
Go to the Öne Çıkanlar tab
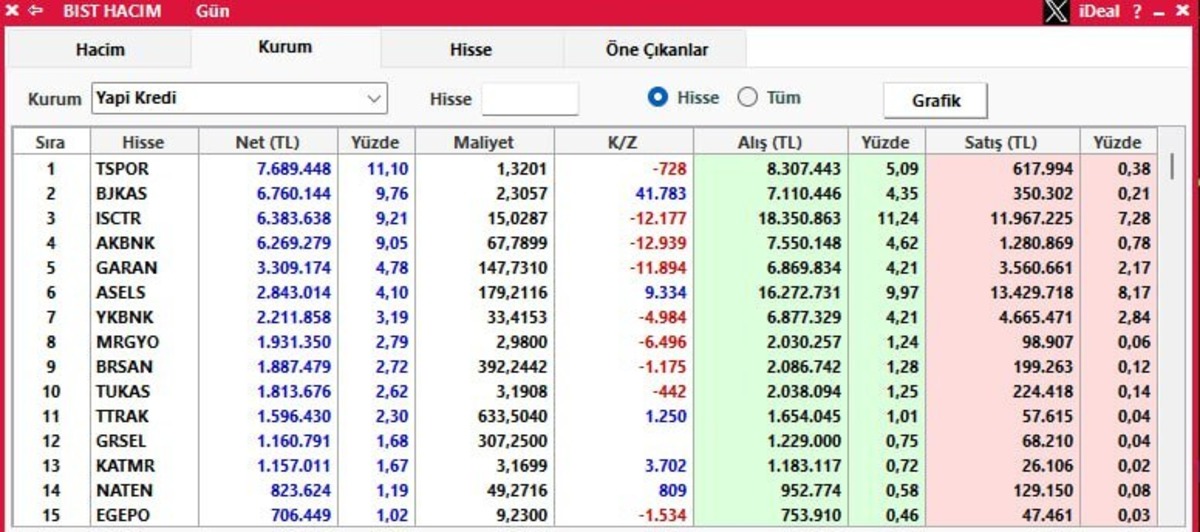pyautogui.click(x=656, y=49)
